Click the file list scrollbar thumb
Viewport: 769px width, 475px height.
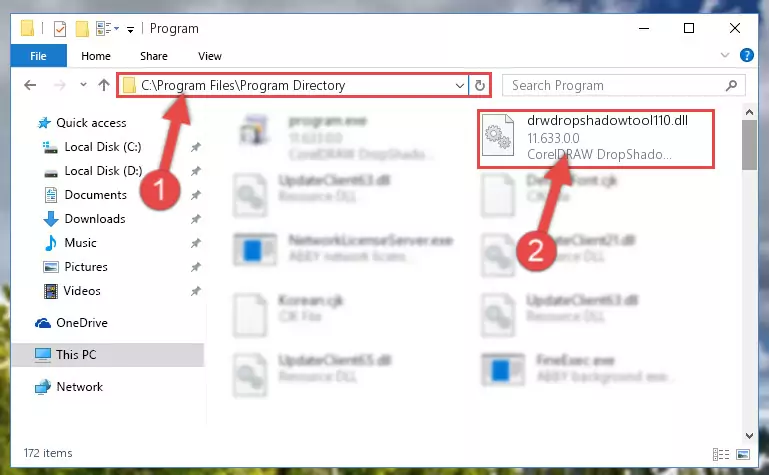(x=749, y=145)
